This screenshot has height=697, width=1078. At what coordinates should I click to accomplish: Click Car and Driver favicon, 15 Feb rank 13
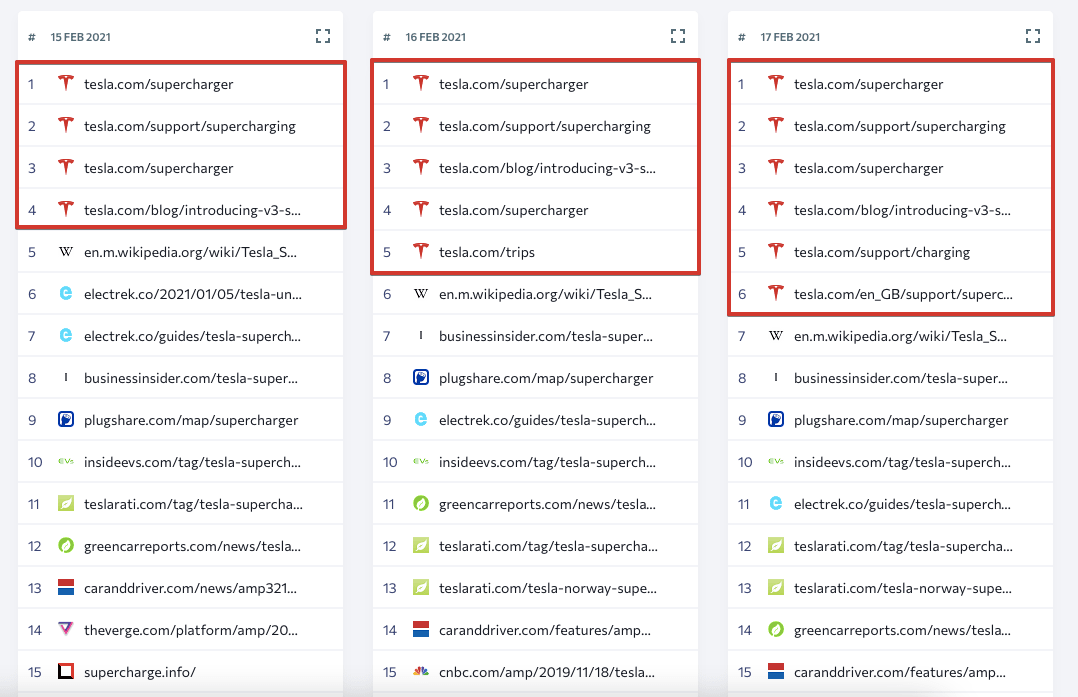pos(66,587)
